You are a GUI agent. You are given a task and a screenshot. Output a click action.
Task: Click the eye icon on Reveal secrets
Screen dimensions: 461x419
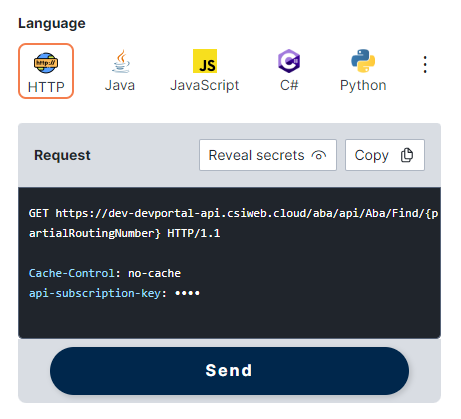click(319, 155)
